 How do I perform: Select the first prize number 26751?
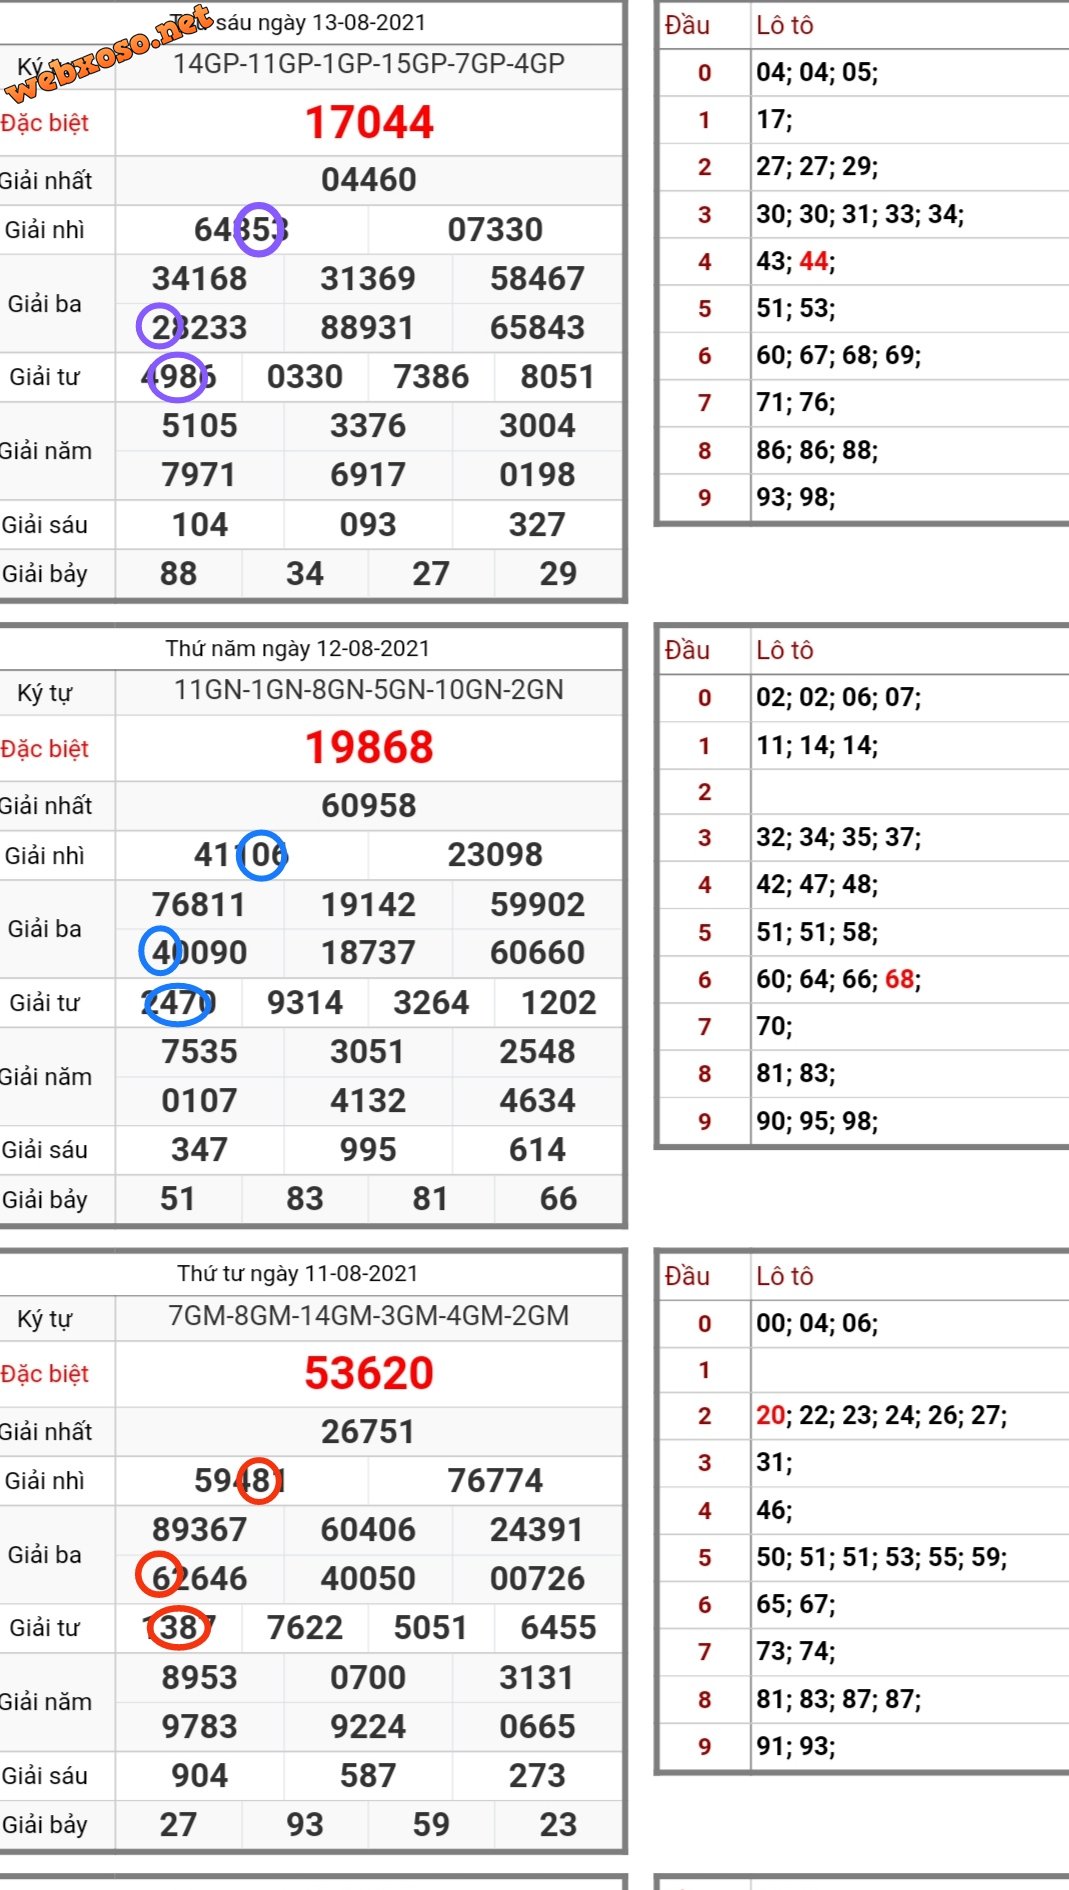click(x=369, y=1432)
